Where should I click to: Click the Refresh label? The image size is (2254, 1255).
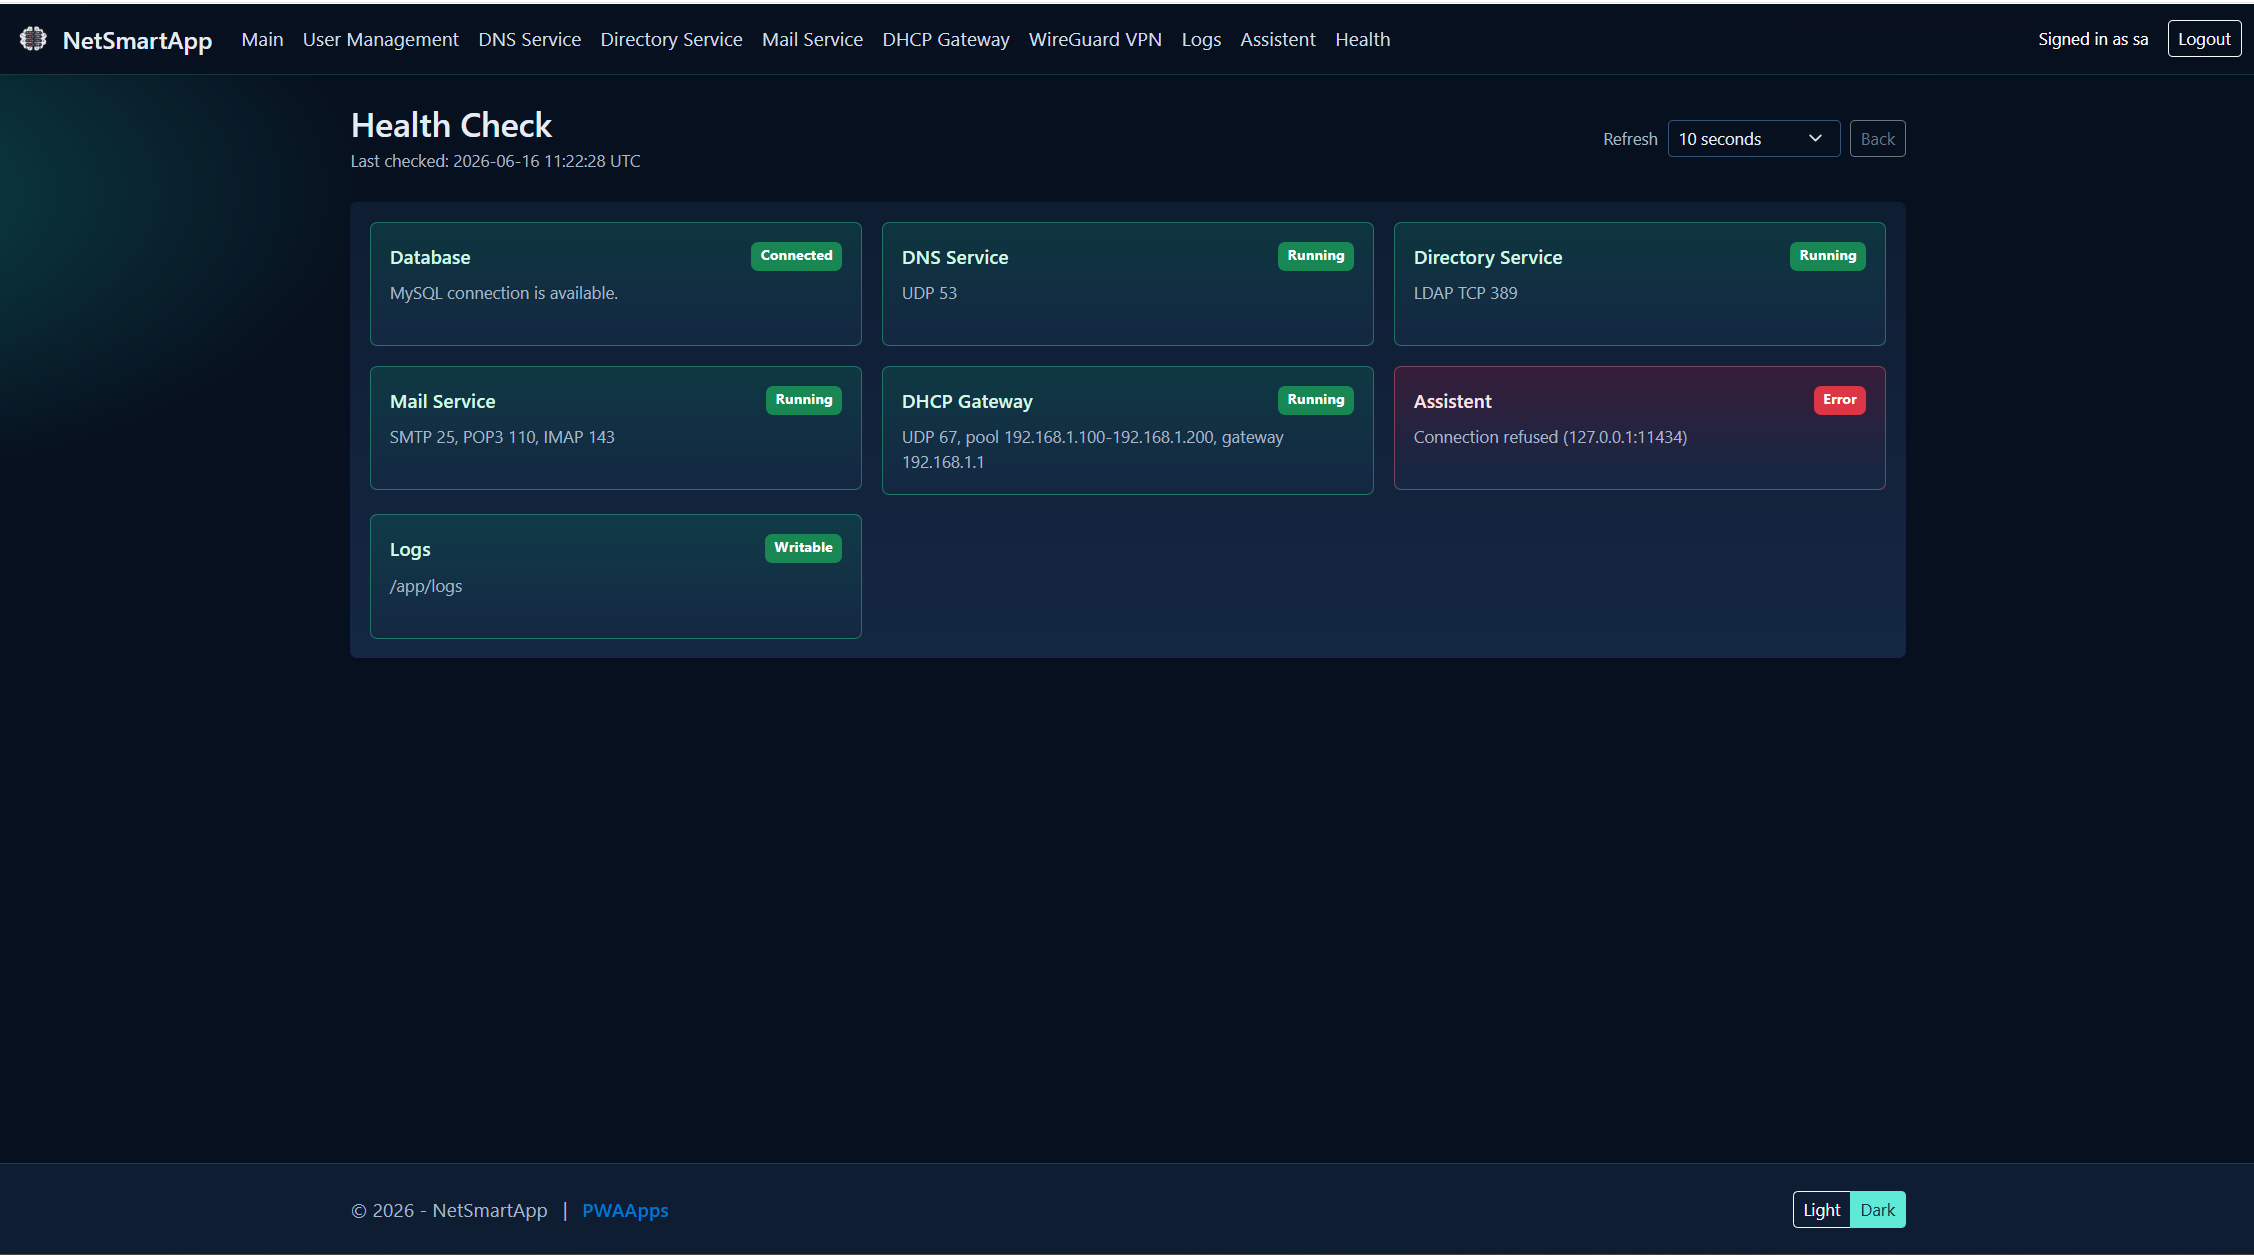[1630, 139]
